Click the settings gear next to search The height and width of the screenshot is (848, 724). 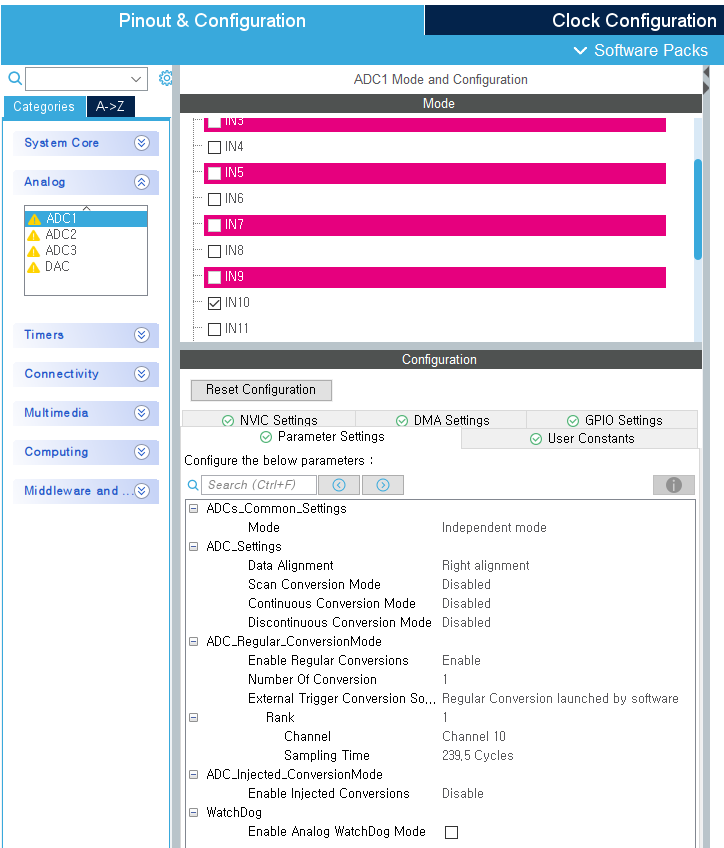(166, 78)
